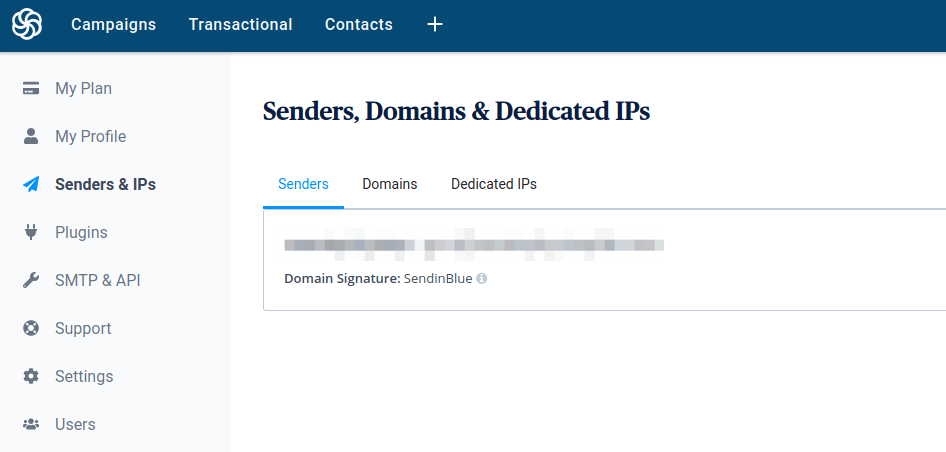Click the Support lifebuoy icon
Image resolution: width=946 pixels, height=452 pixels.
click(x=31, y=328)
